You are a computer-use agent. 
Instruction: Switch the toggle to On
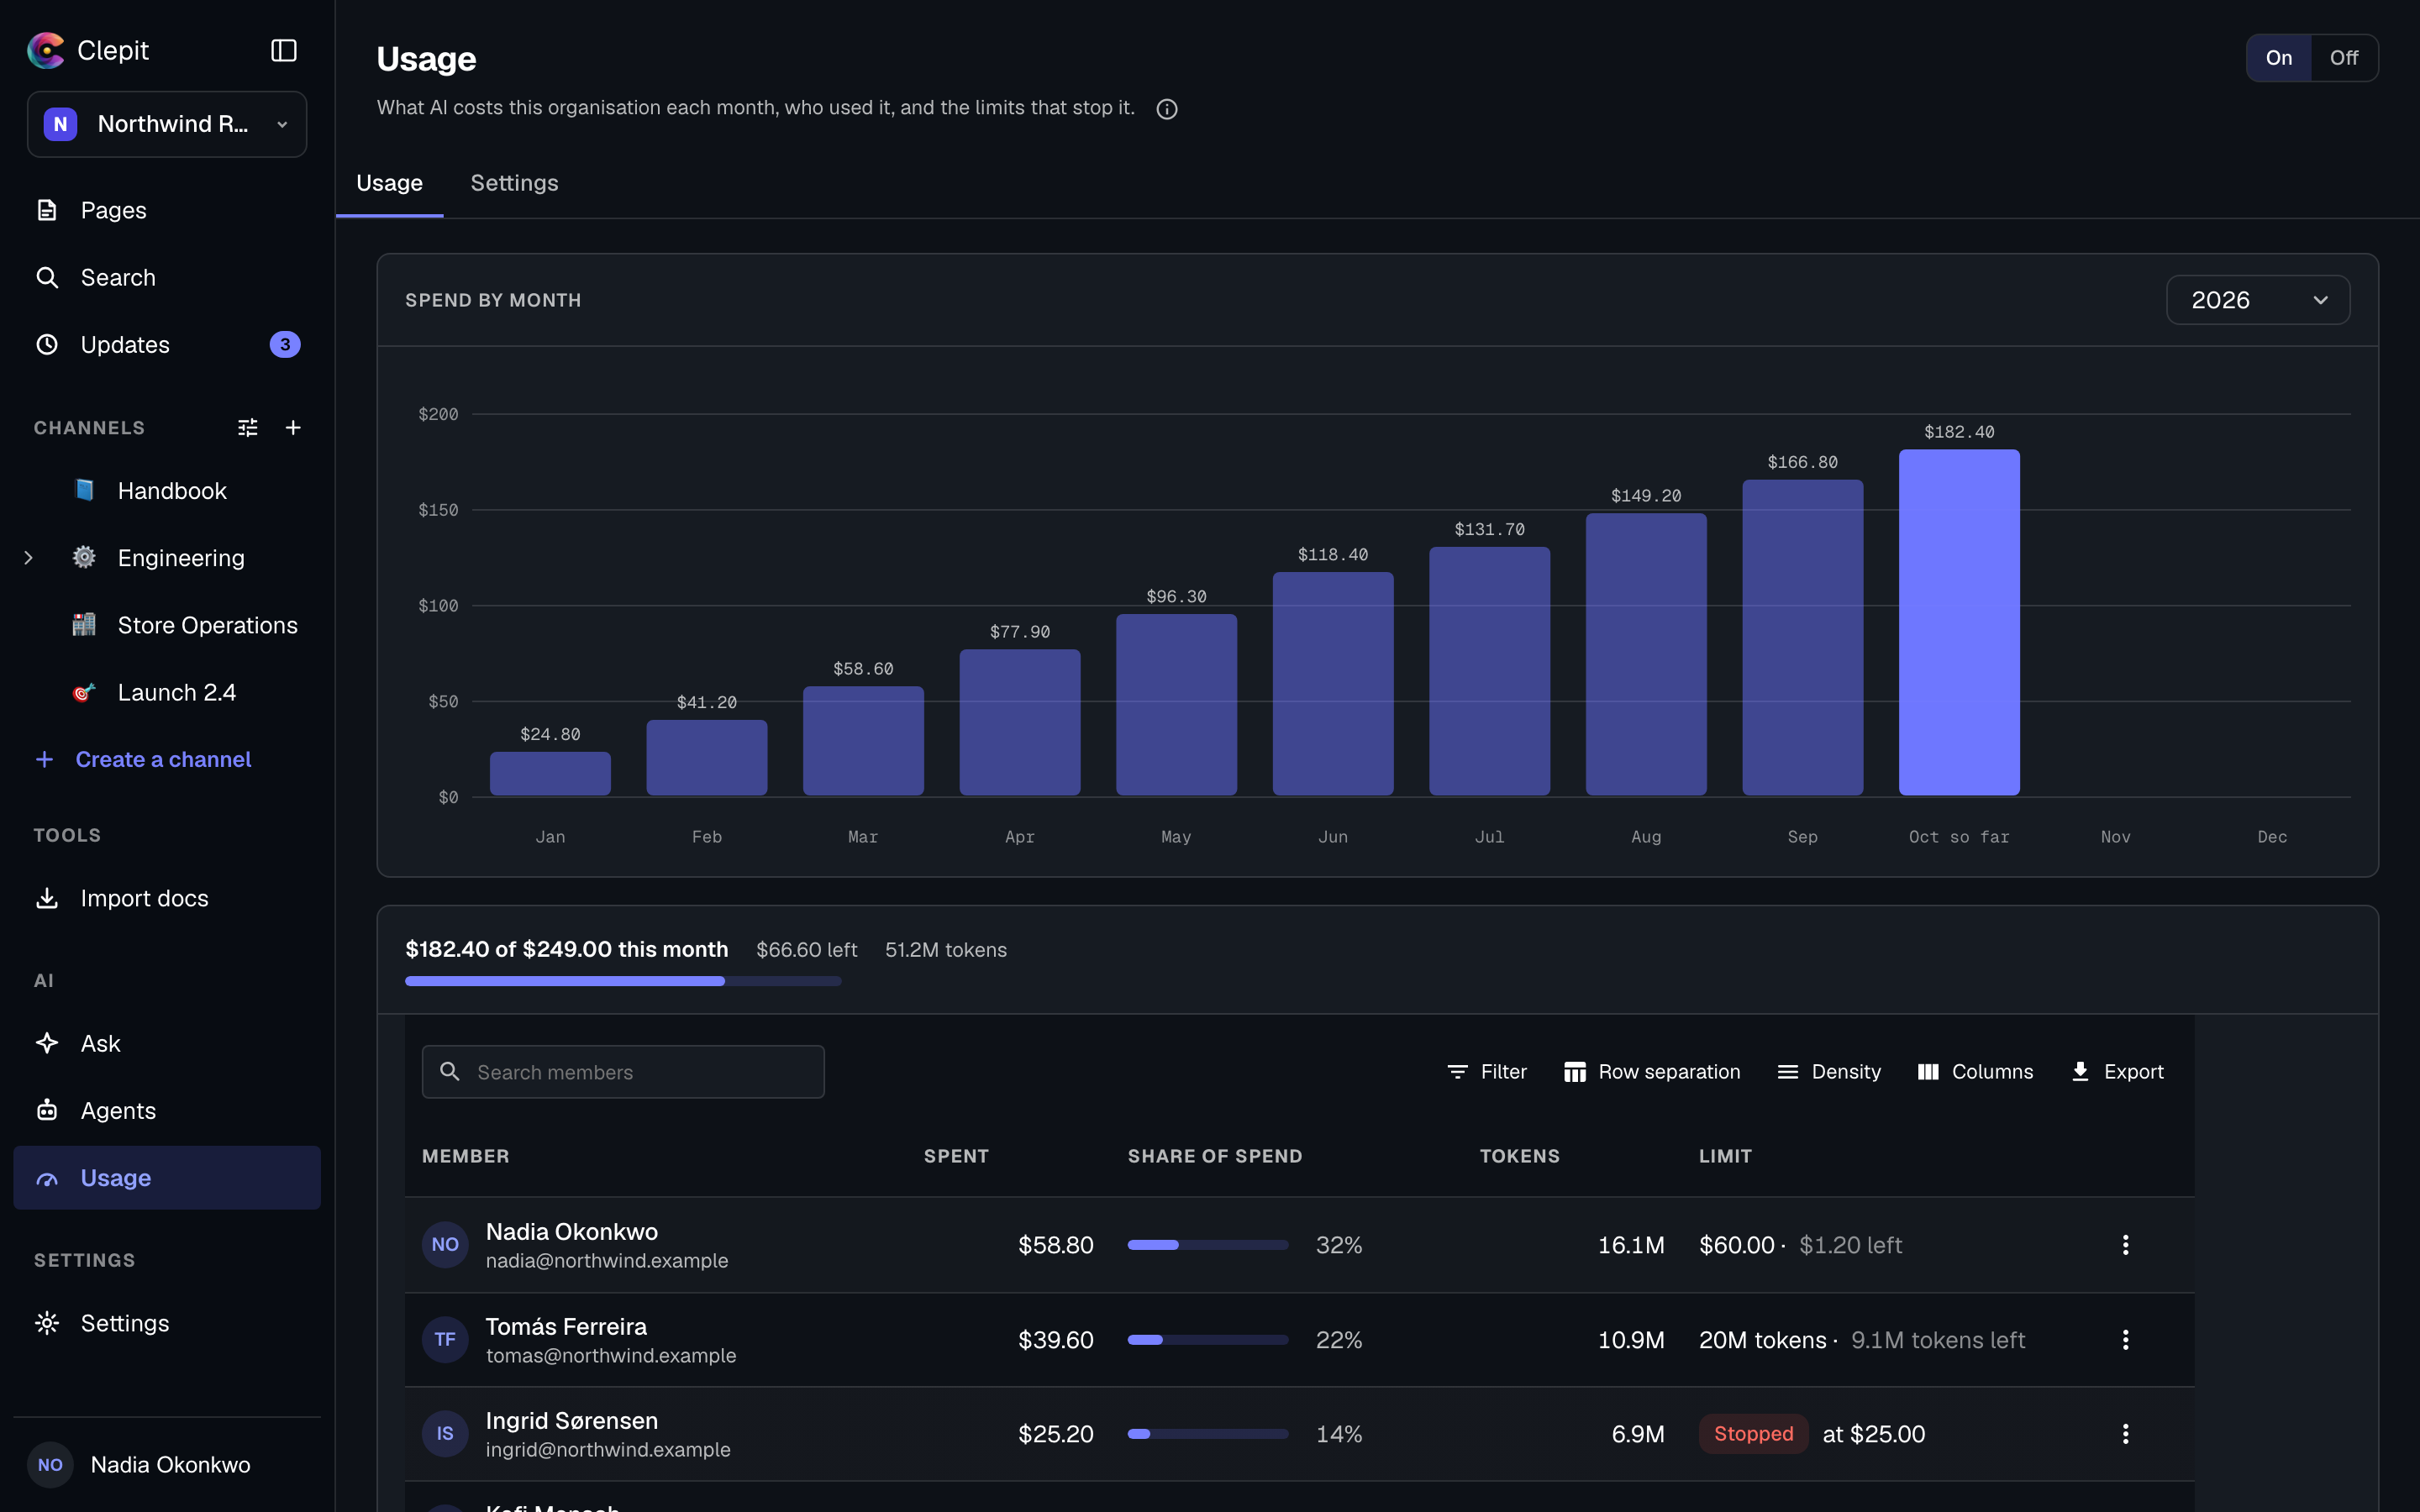tap(2279, 58)
